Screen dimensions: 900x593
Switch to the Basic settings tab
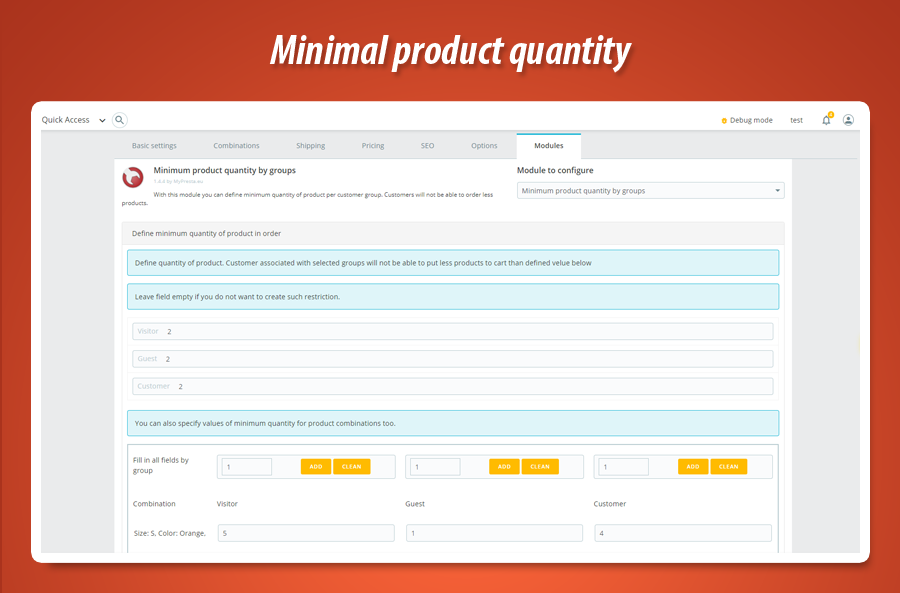tap(154, 146)
